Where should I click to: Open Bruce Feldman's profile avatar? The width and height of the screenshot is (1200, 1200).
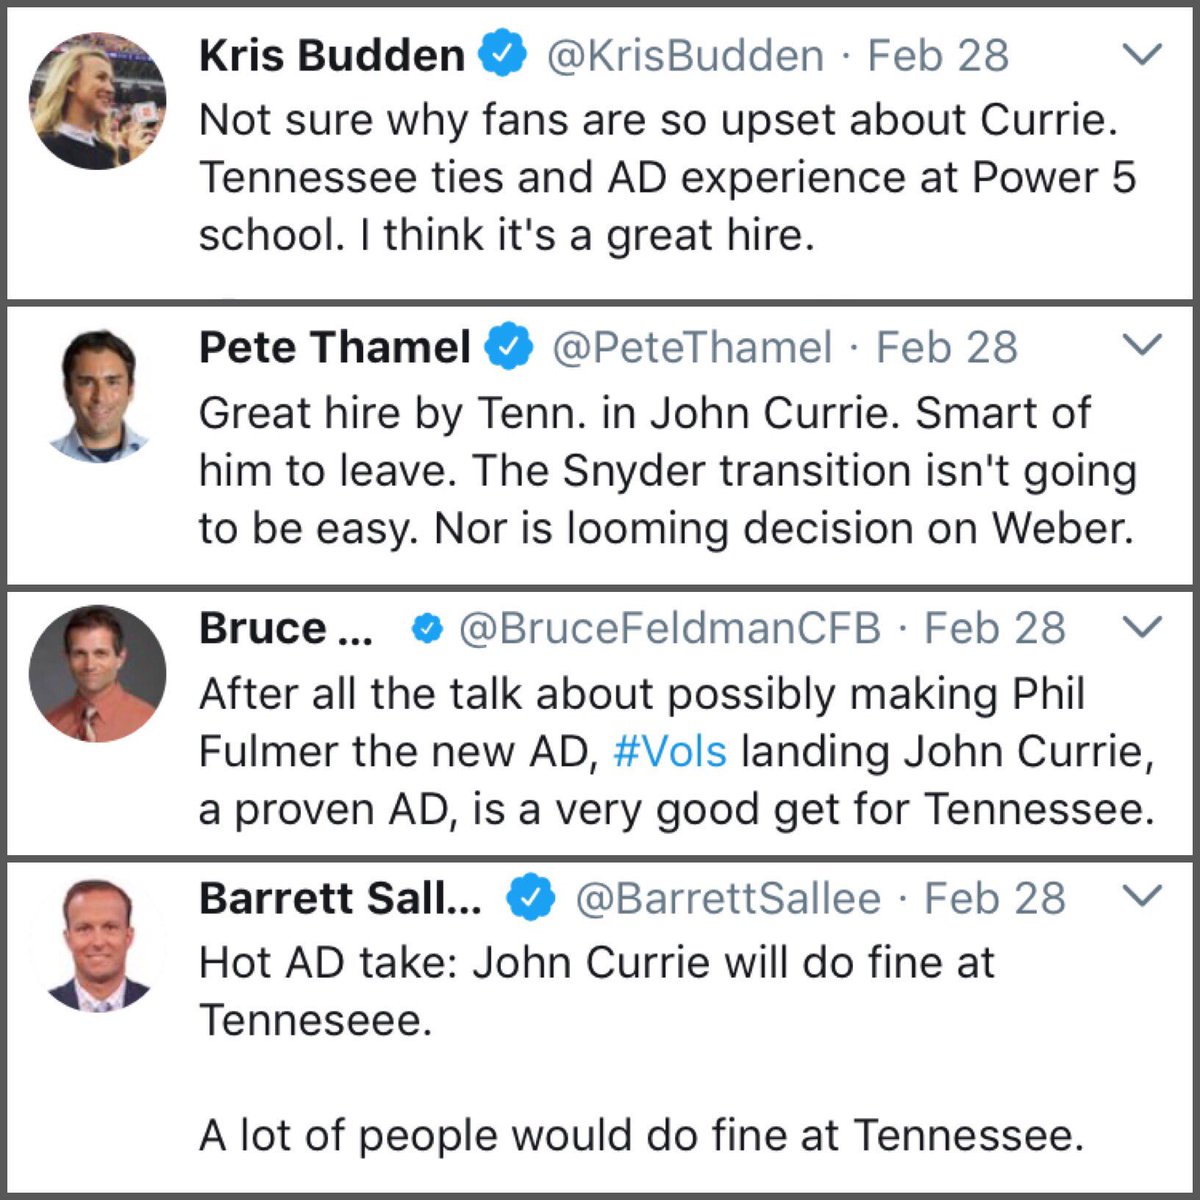click(x=97, y=673)
